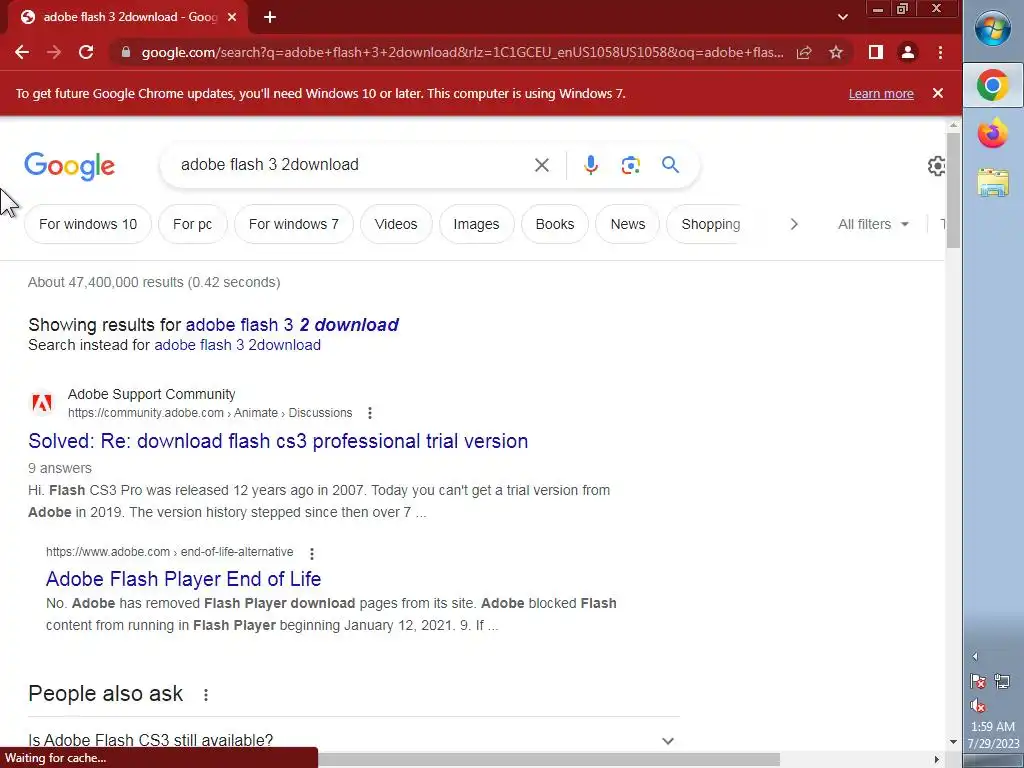The height and width of the screenshot is (768, 1024).
Task: Open the Windows Start menu orb
Action: 993,28
